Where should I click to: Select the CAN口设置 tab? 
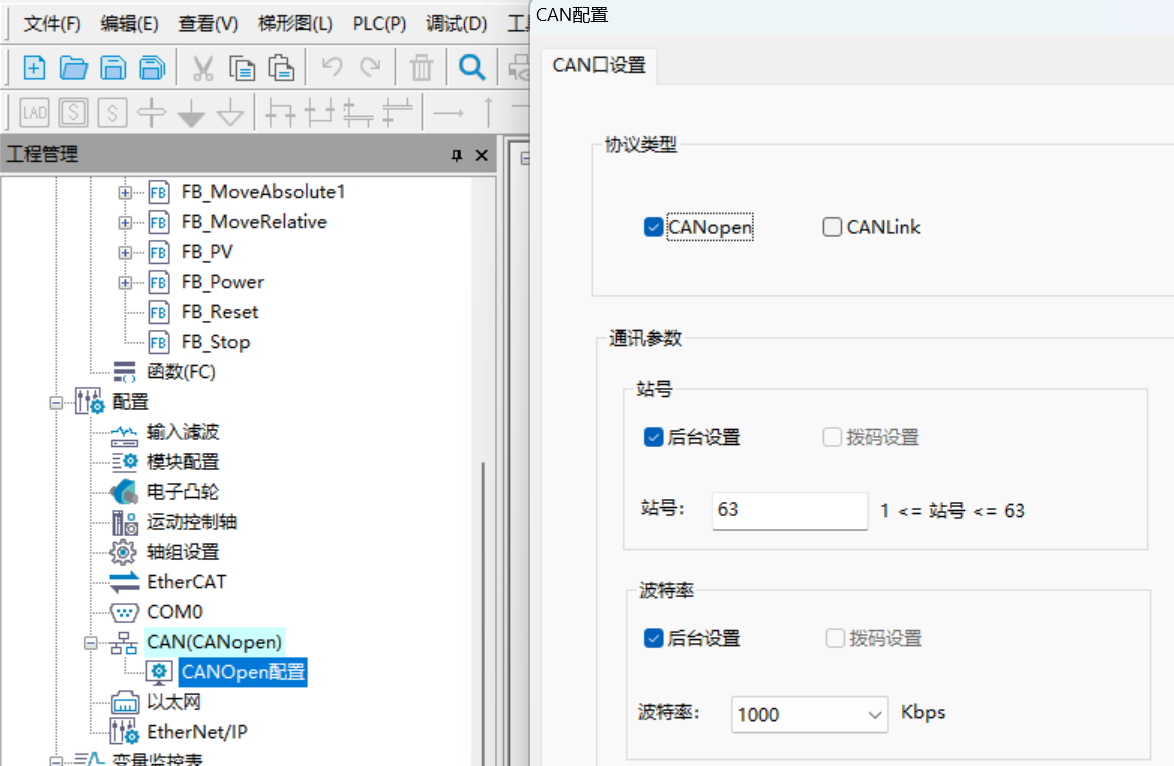(599, 65)
